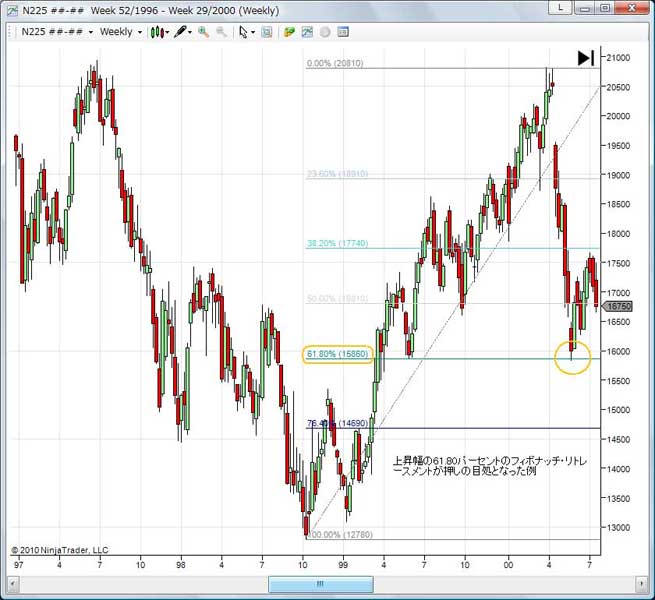The image size is (655, 600).
Task: Select the cursor pointer tool
Action: 243,32
